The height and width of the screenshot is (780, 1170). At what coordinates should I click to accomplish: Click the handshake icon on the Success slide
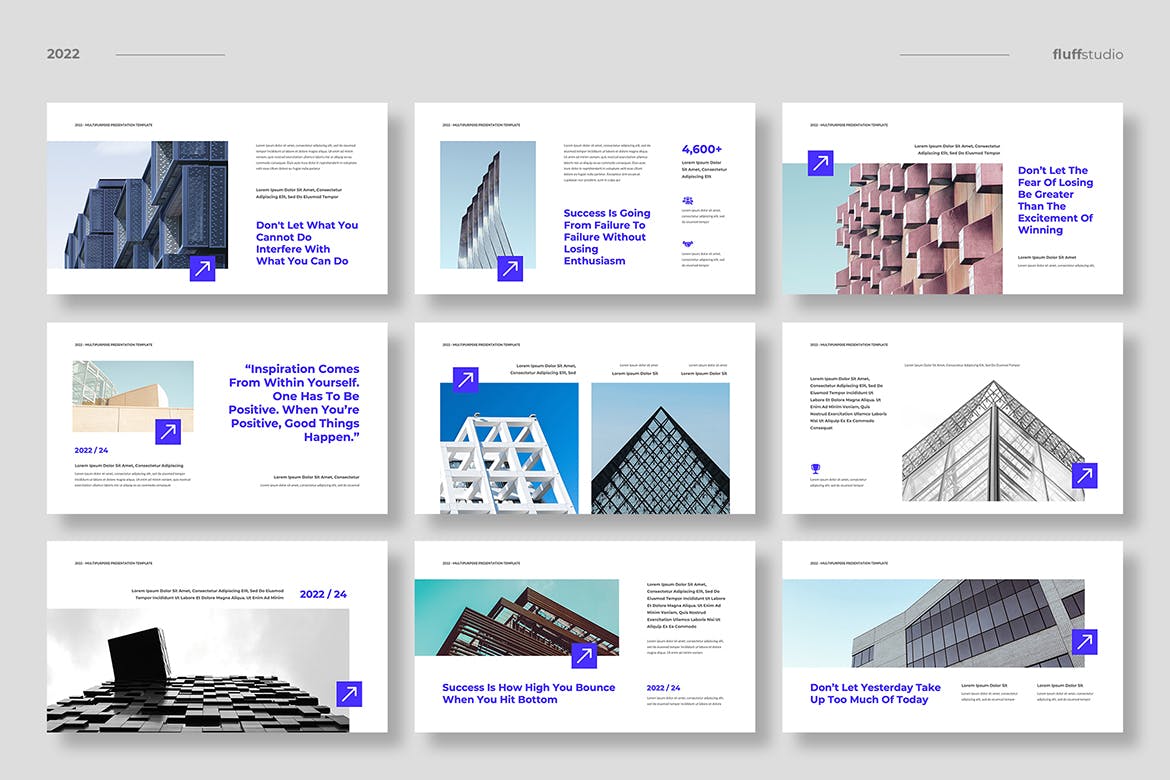pyautogui.click(x=688, y=243)
